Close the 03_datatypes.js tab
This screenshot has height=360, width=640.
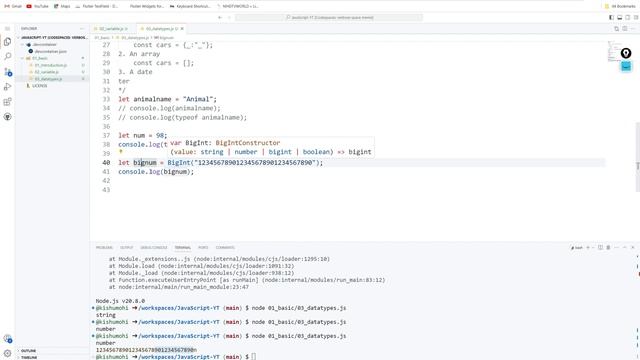[x=182, y=29]
